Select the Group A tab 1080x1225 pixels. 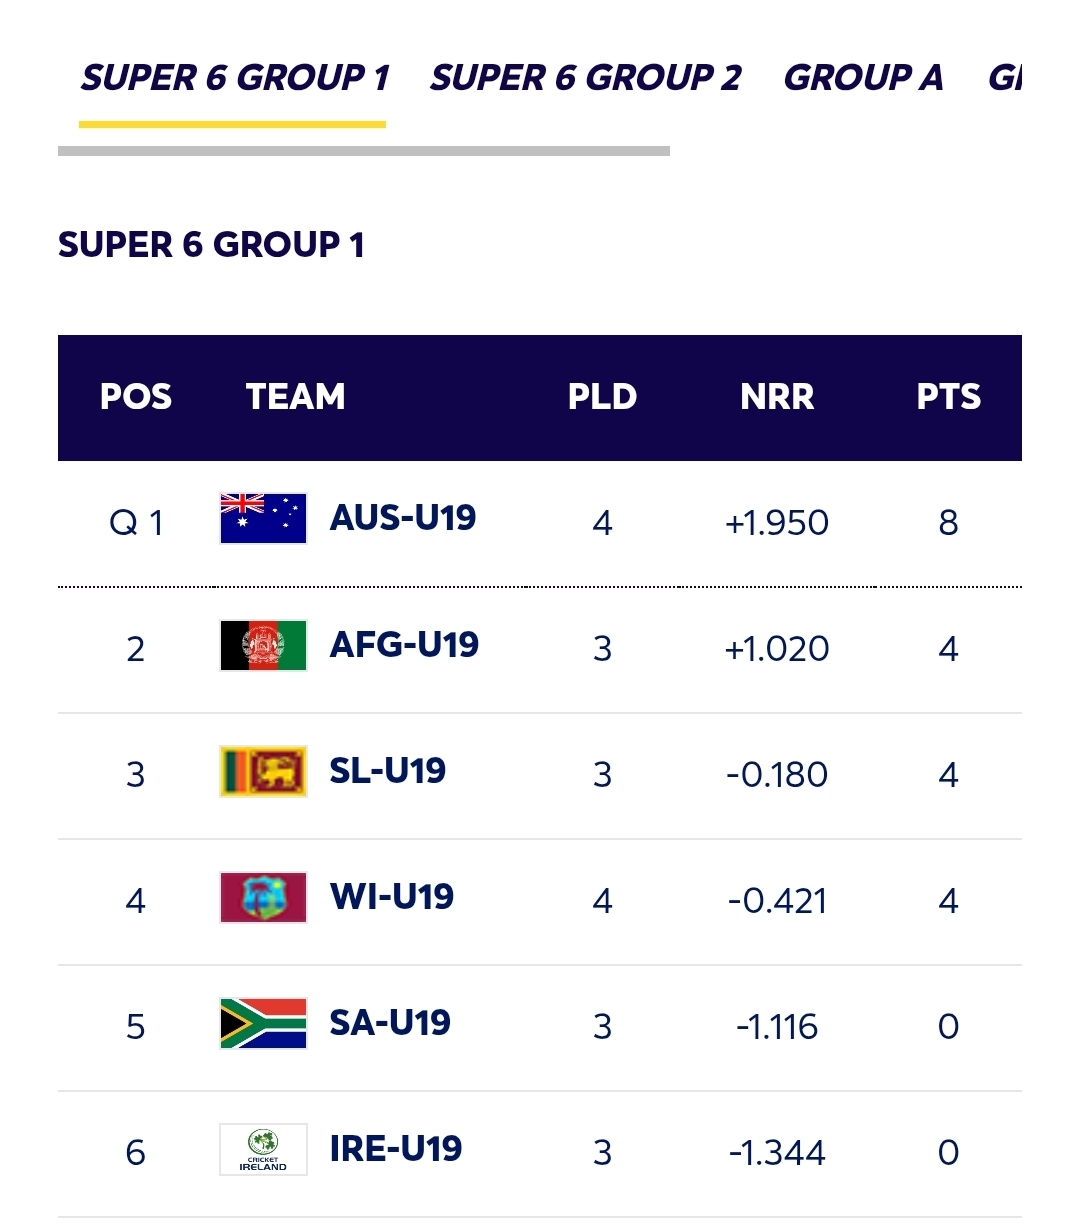click(x=863, y=78)
